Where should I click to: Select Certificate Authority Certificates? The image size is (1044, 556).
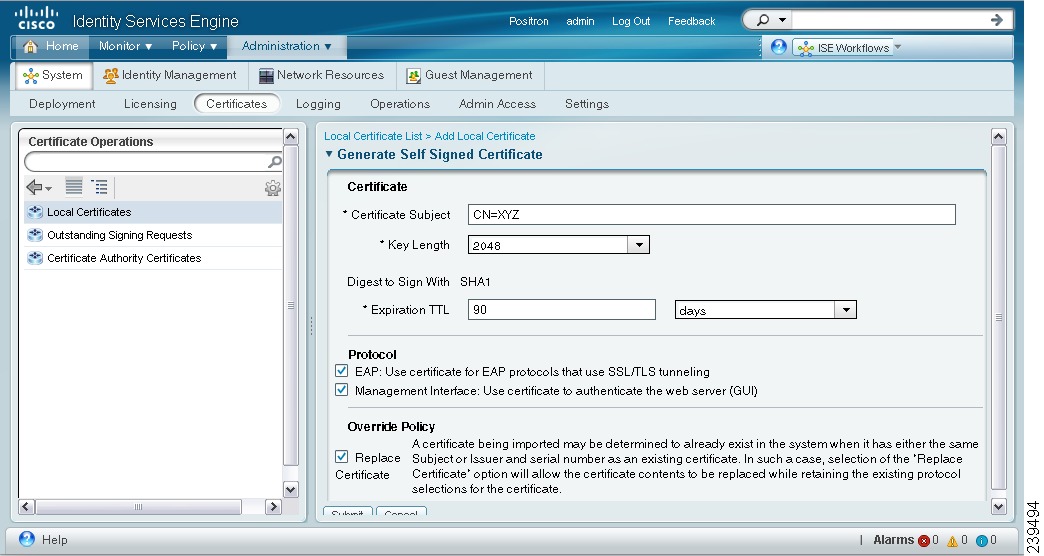(x=153, y=258)
